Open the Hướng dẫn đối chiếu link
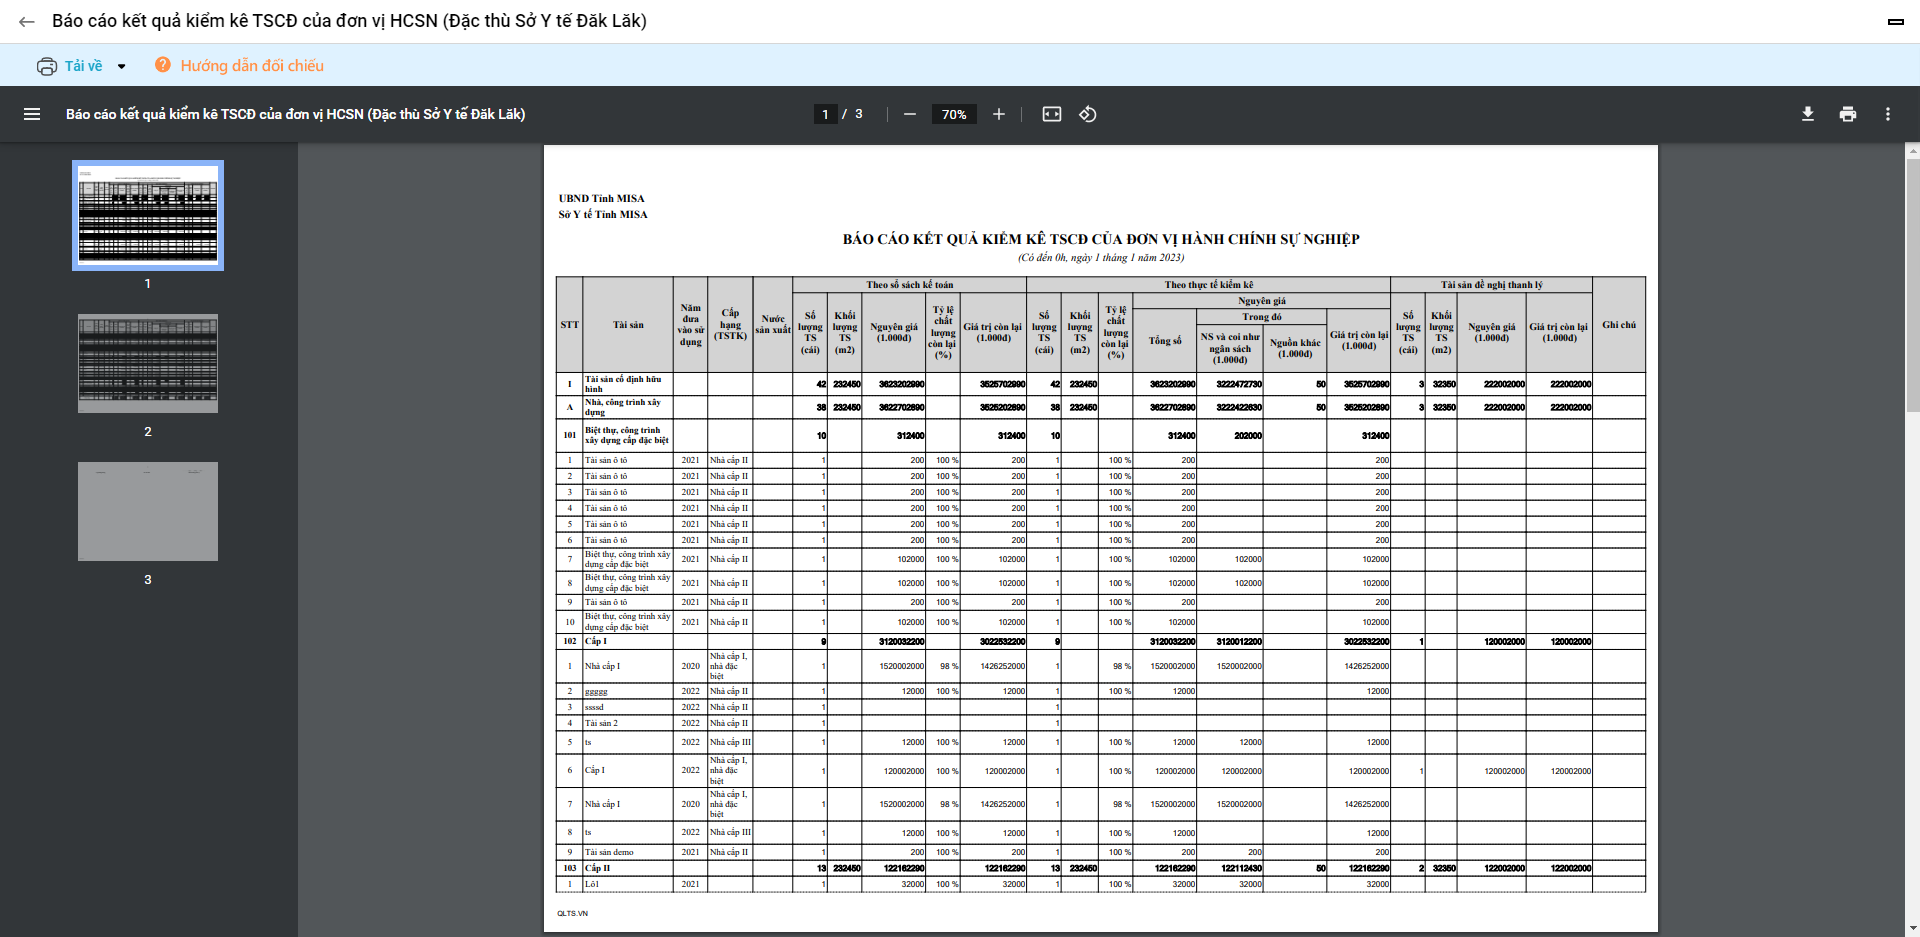 click(252, 66)
